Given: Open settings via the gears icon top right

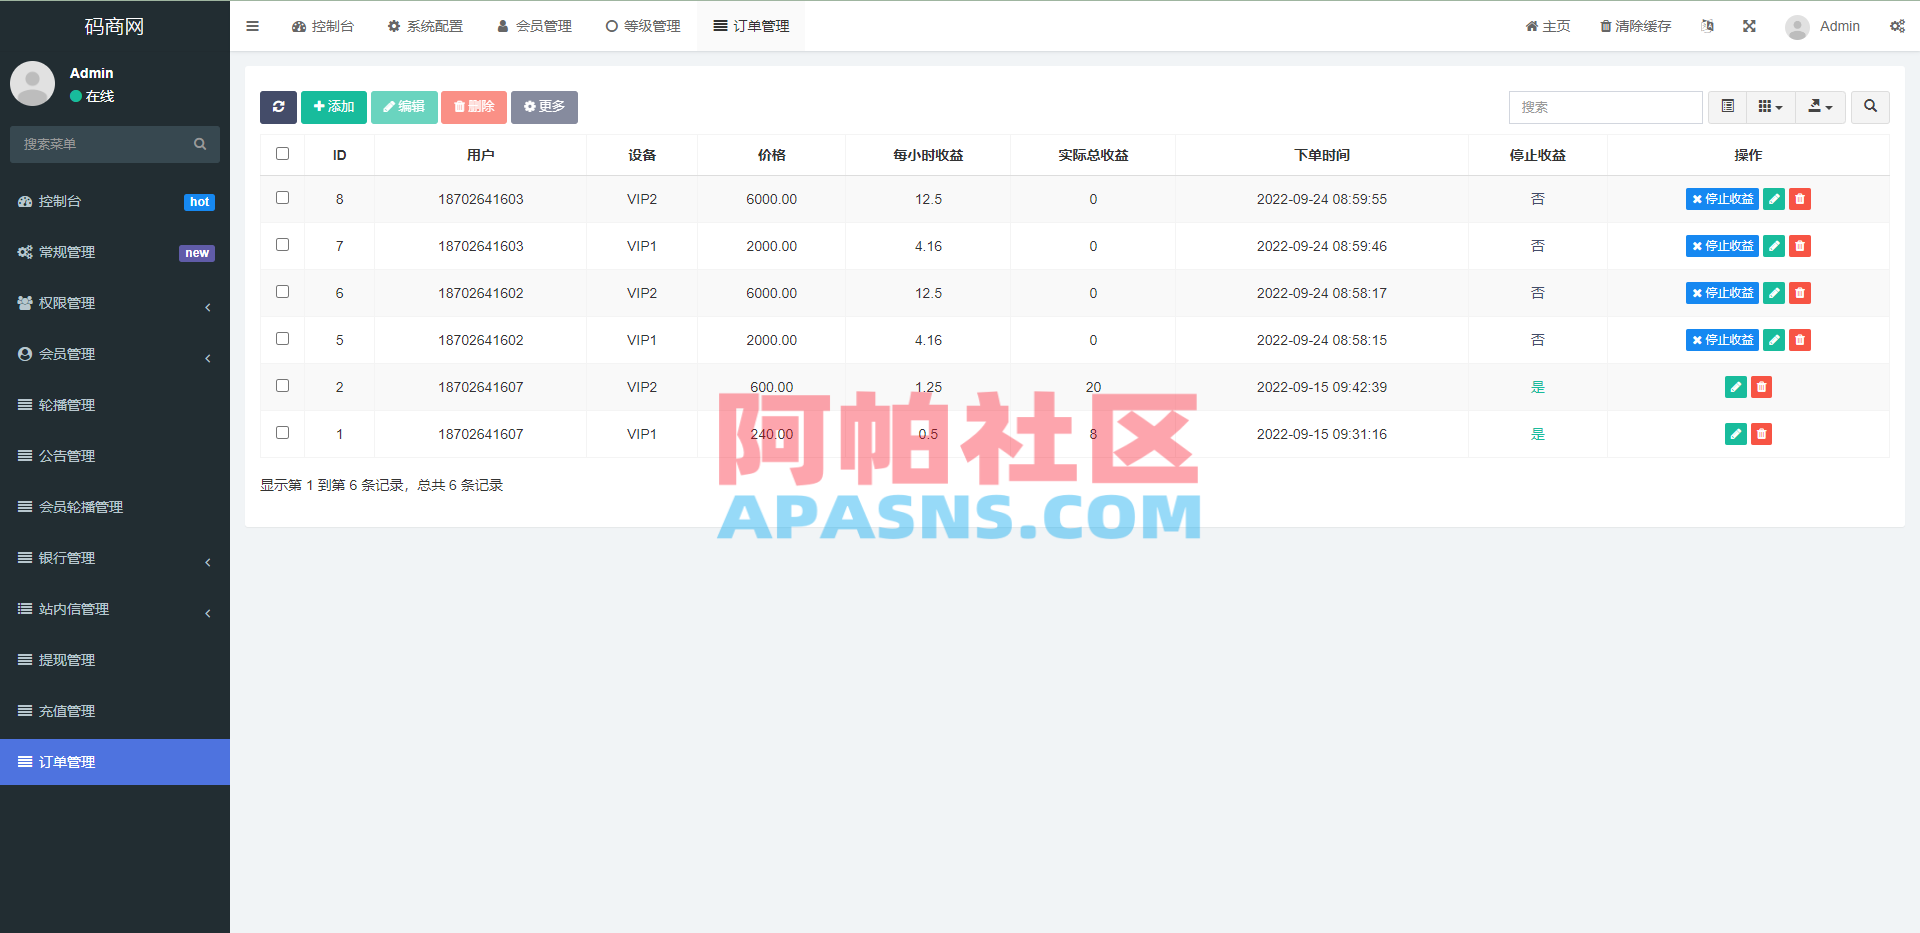Looking at the screenshot, I should (1897, 26).
